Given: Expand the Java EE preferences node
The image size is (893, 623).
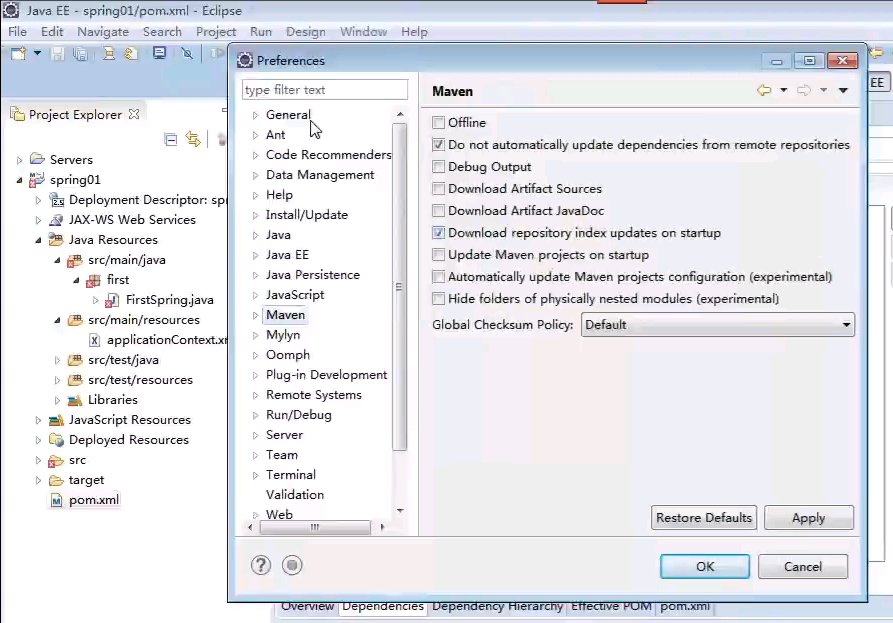Looking at the screenshot, I should 255,255.
